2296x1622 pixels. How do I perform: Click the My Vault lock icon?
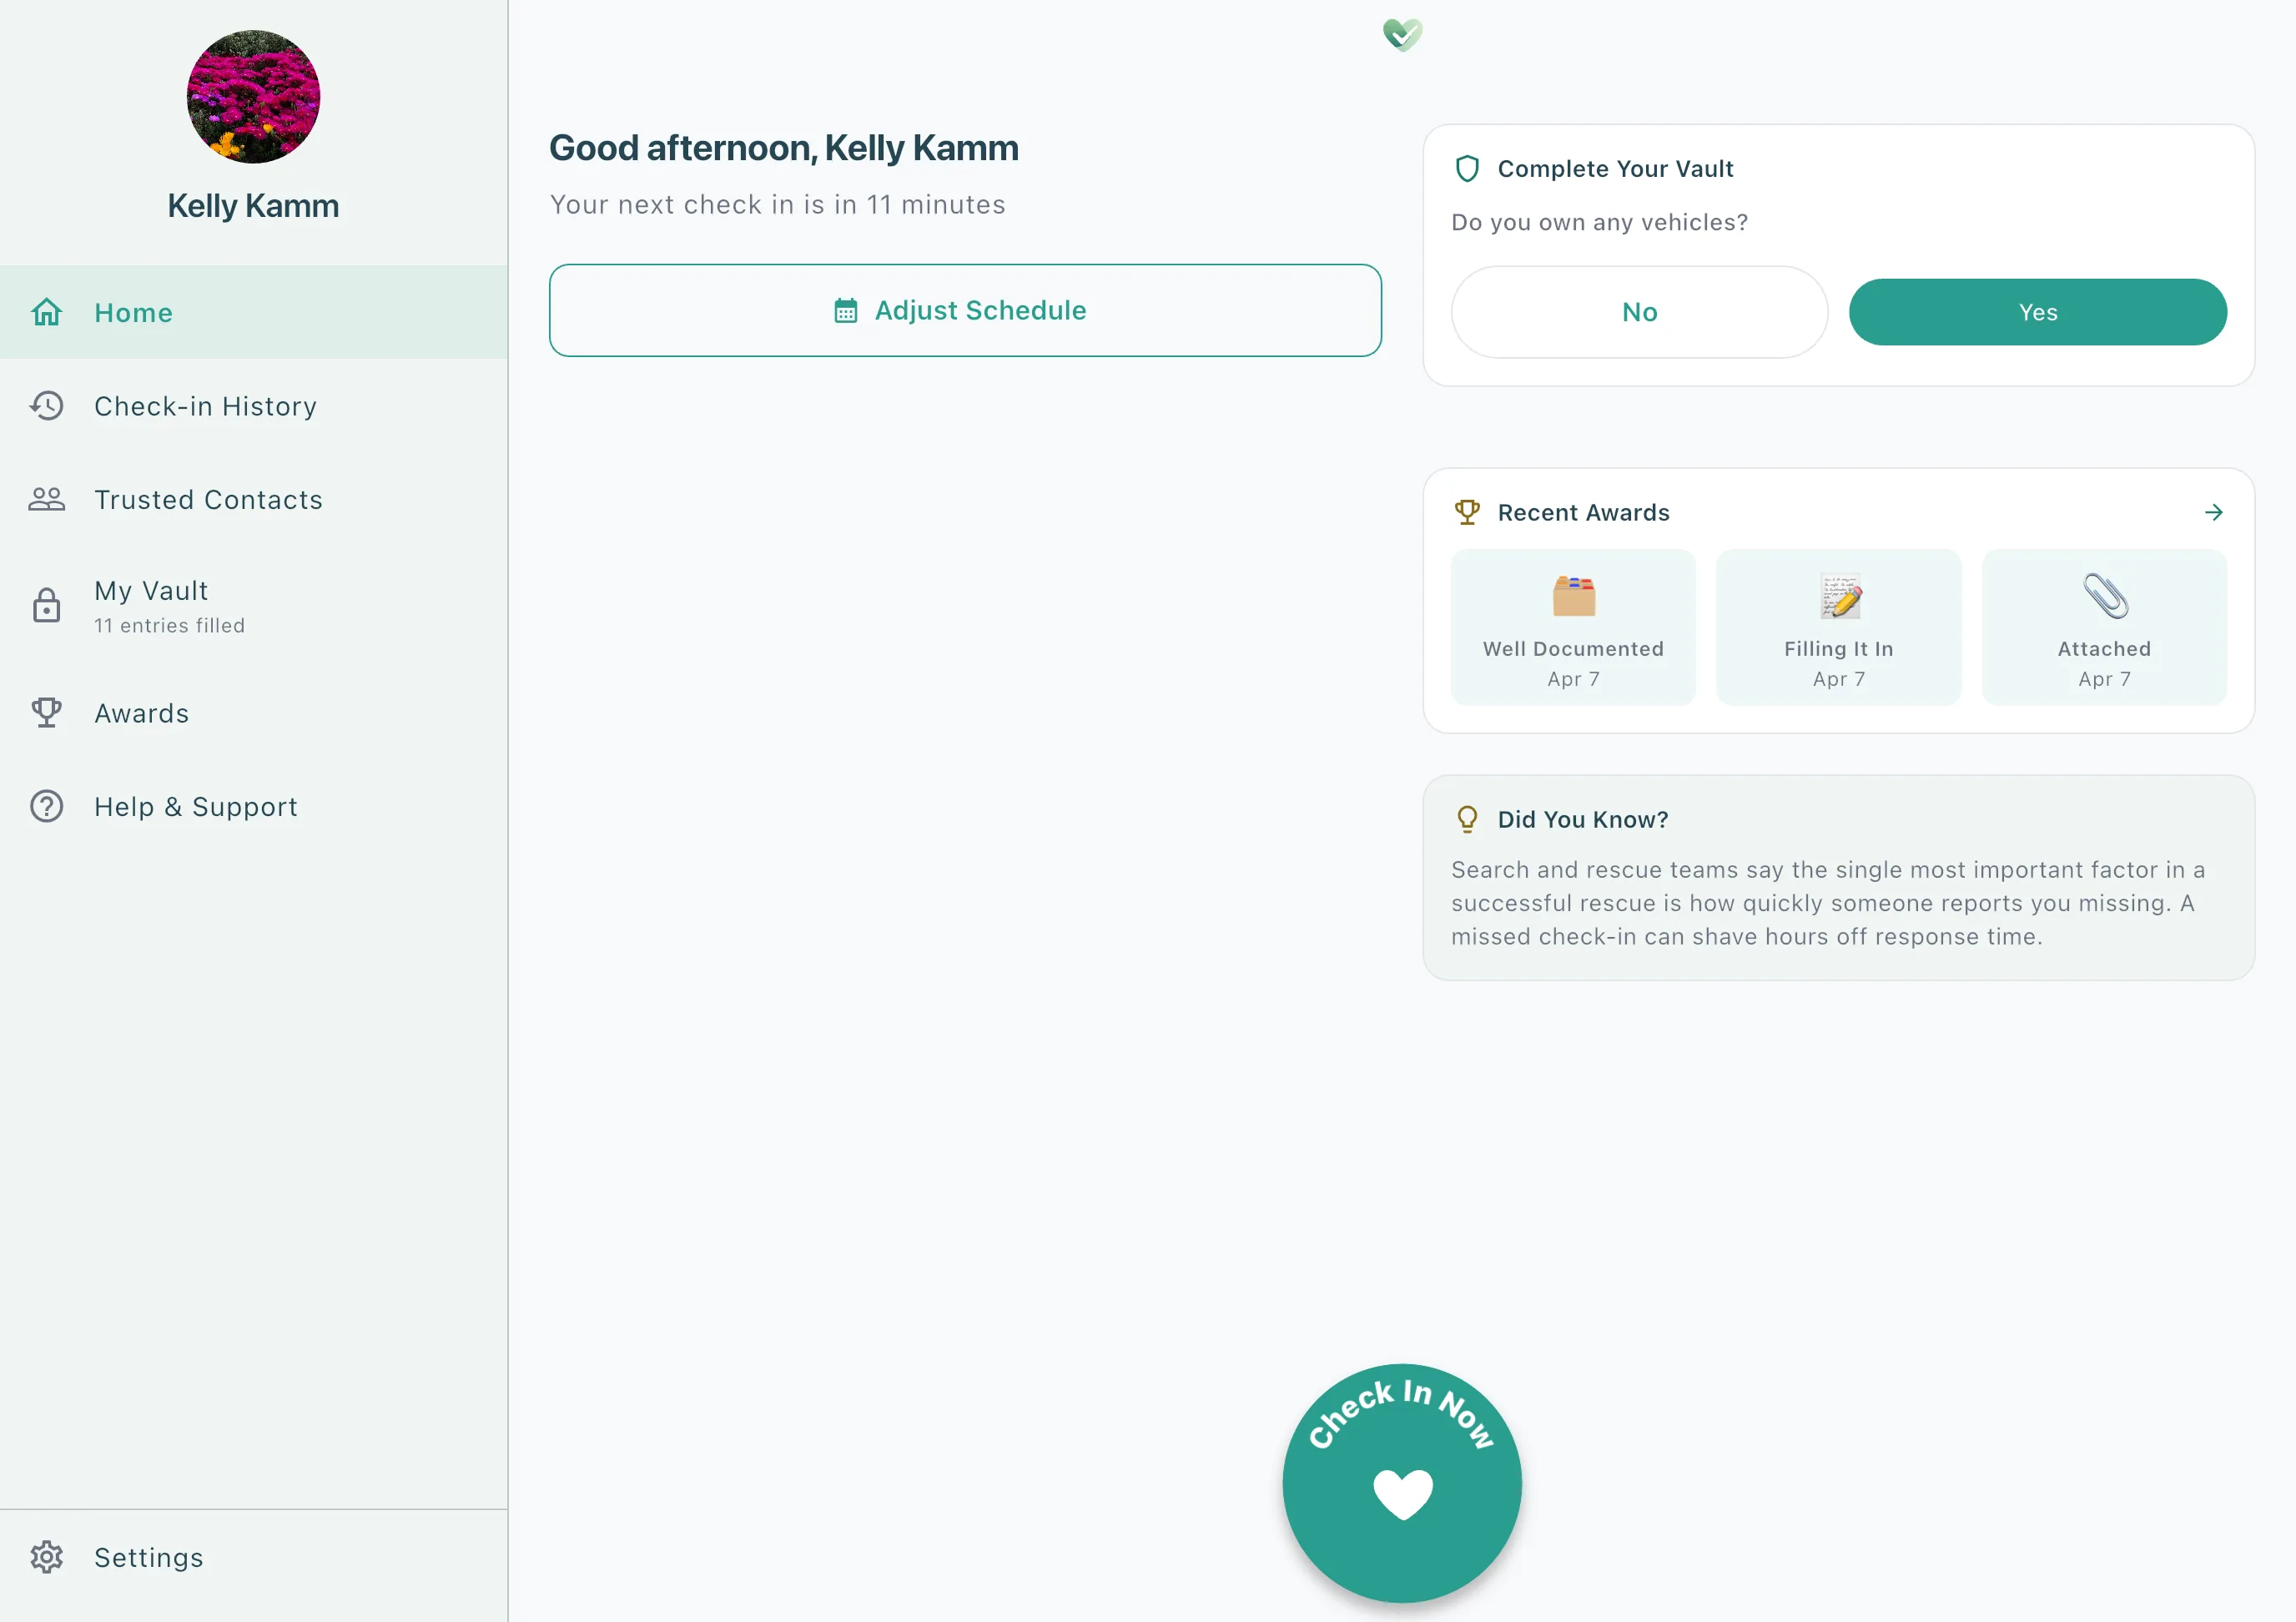(46, 606)
